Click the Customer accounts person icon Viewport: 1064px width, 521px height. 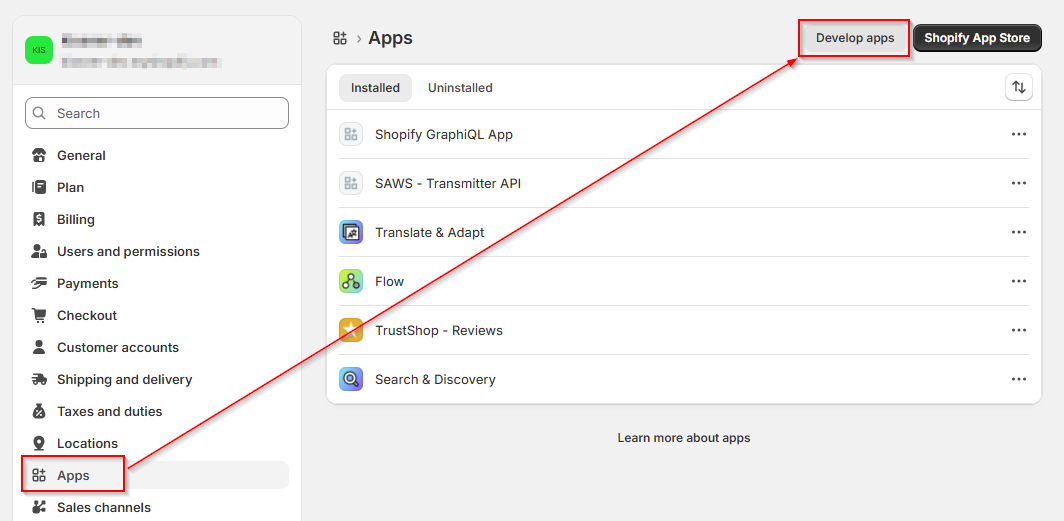(39, 347)
